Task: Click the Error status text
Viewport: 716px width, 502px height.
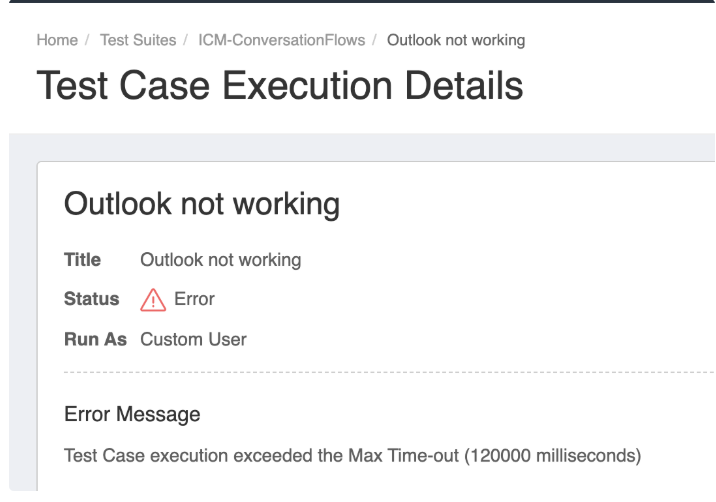Action: coord(194,299)
